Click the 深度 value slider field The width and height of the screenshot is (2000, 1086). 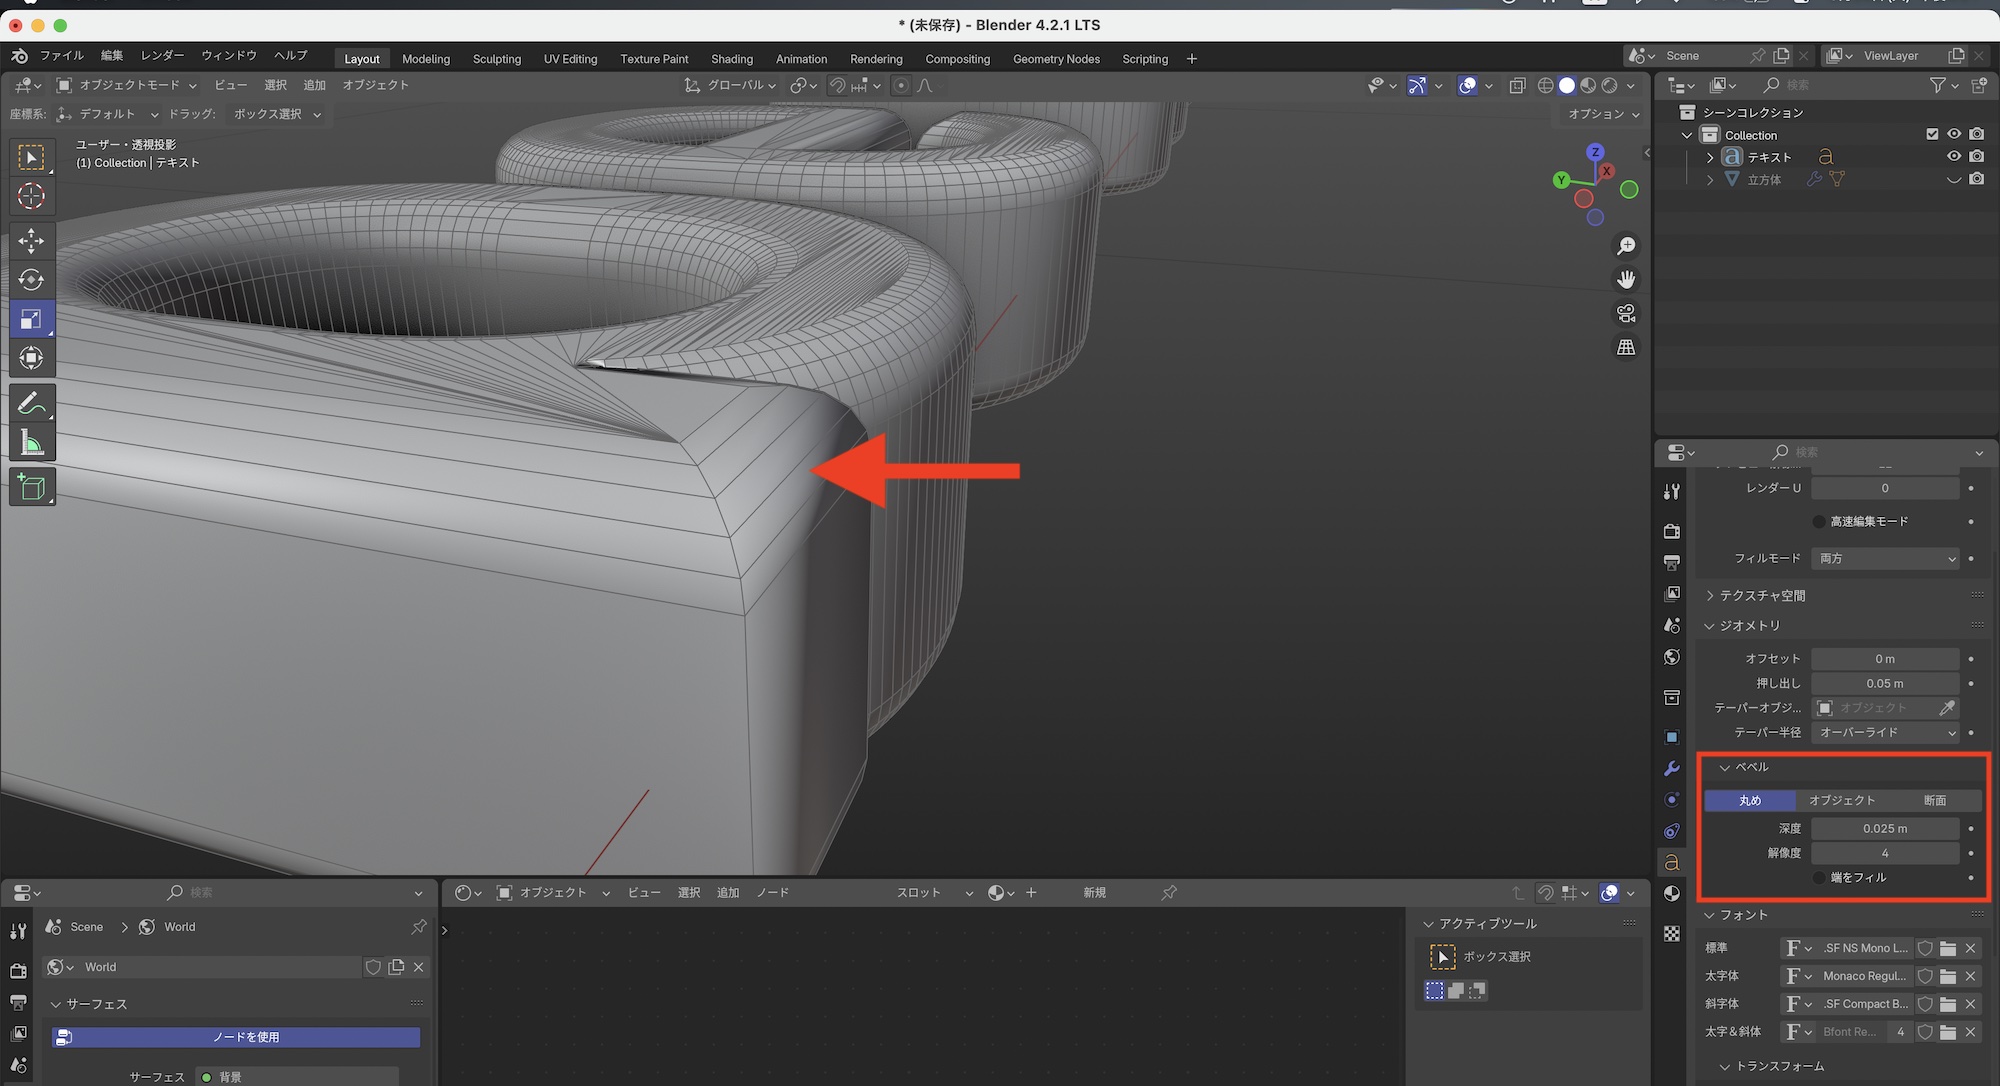1884,828
